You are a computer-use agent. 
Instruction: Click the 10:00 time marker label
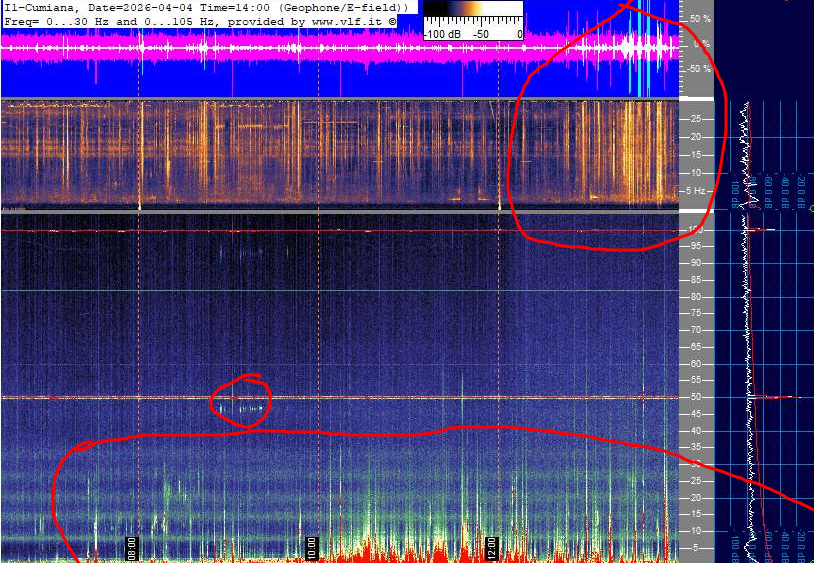tap(311, 548)
